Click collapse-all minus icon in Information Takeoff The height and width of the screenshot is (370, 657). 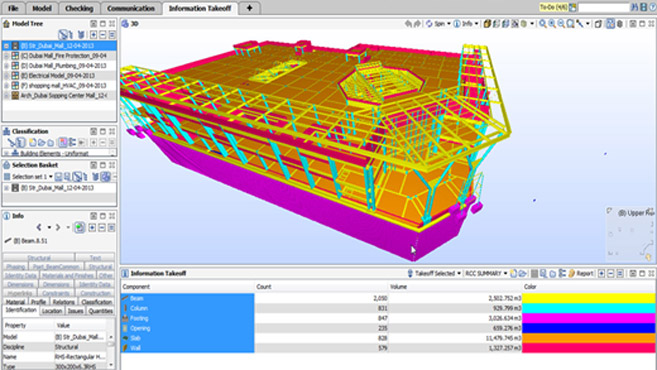pos(610,274)
